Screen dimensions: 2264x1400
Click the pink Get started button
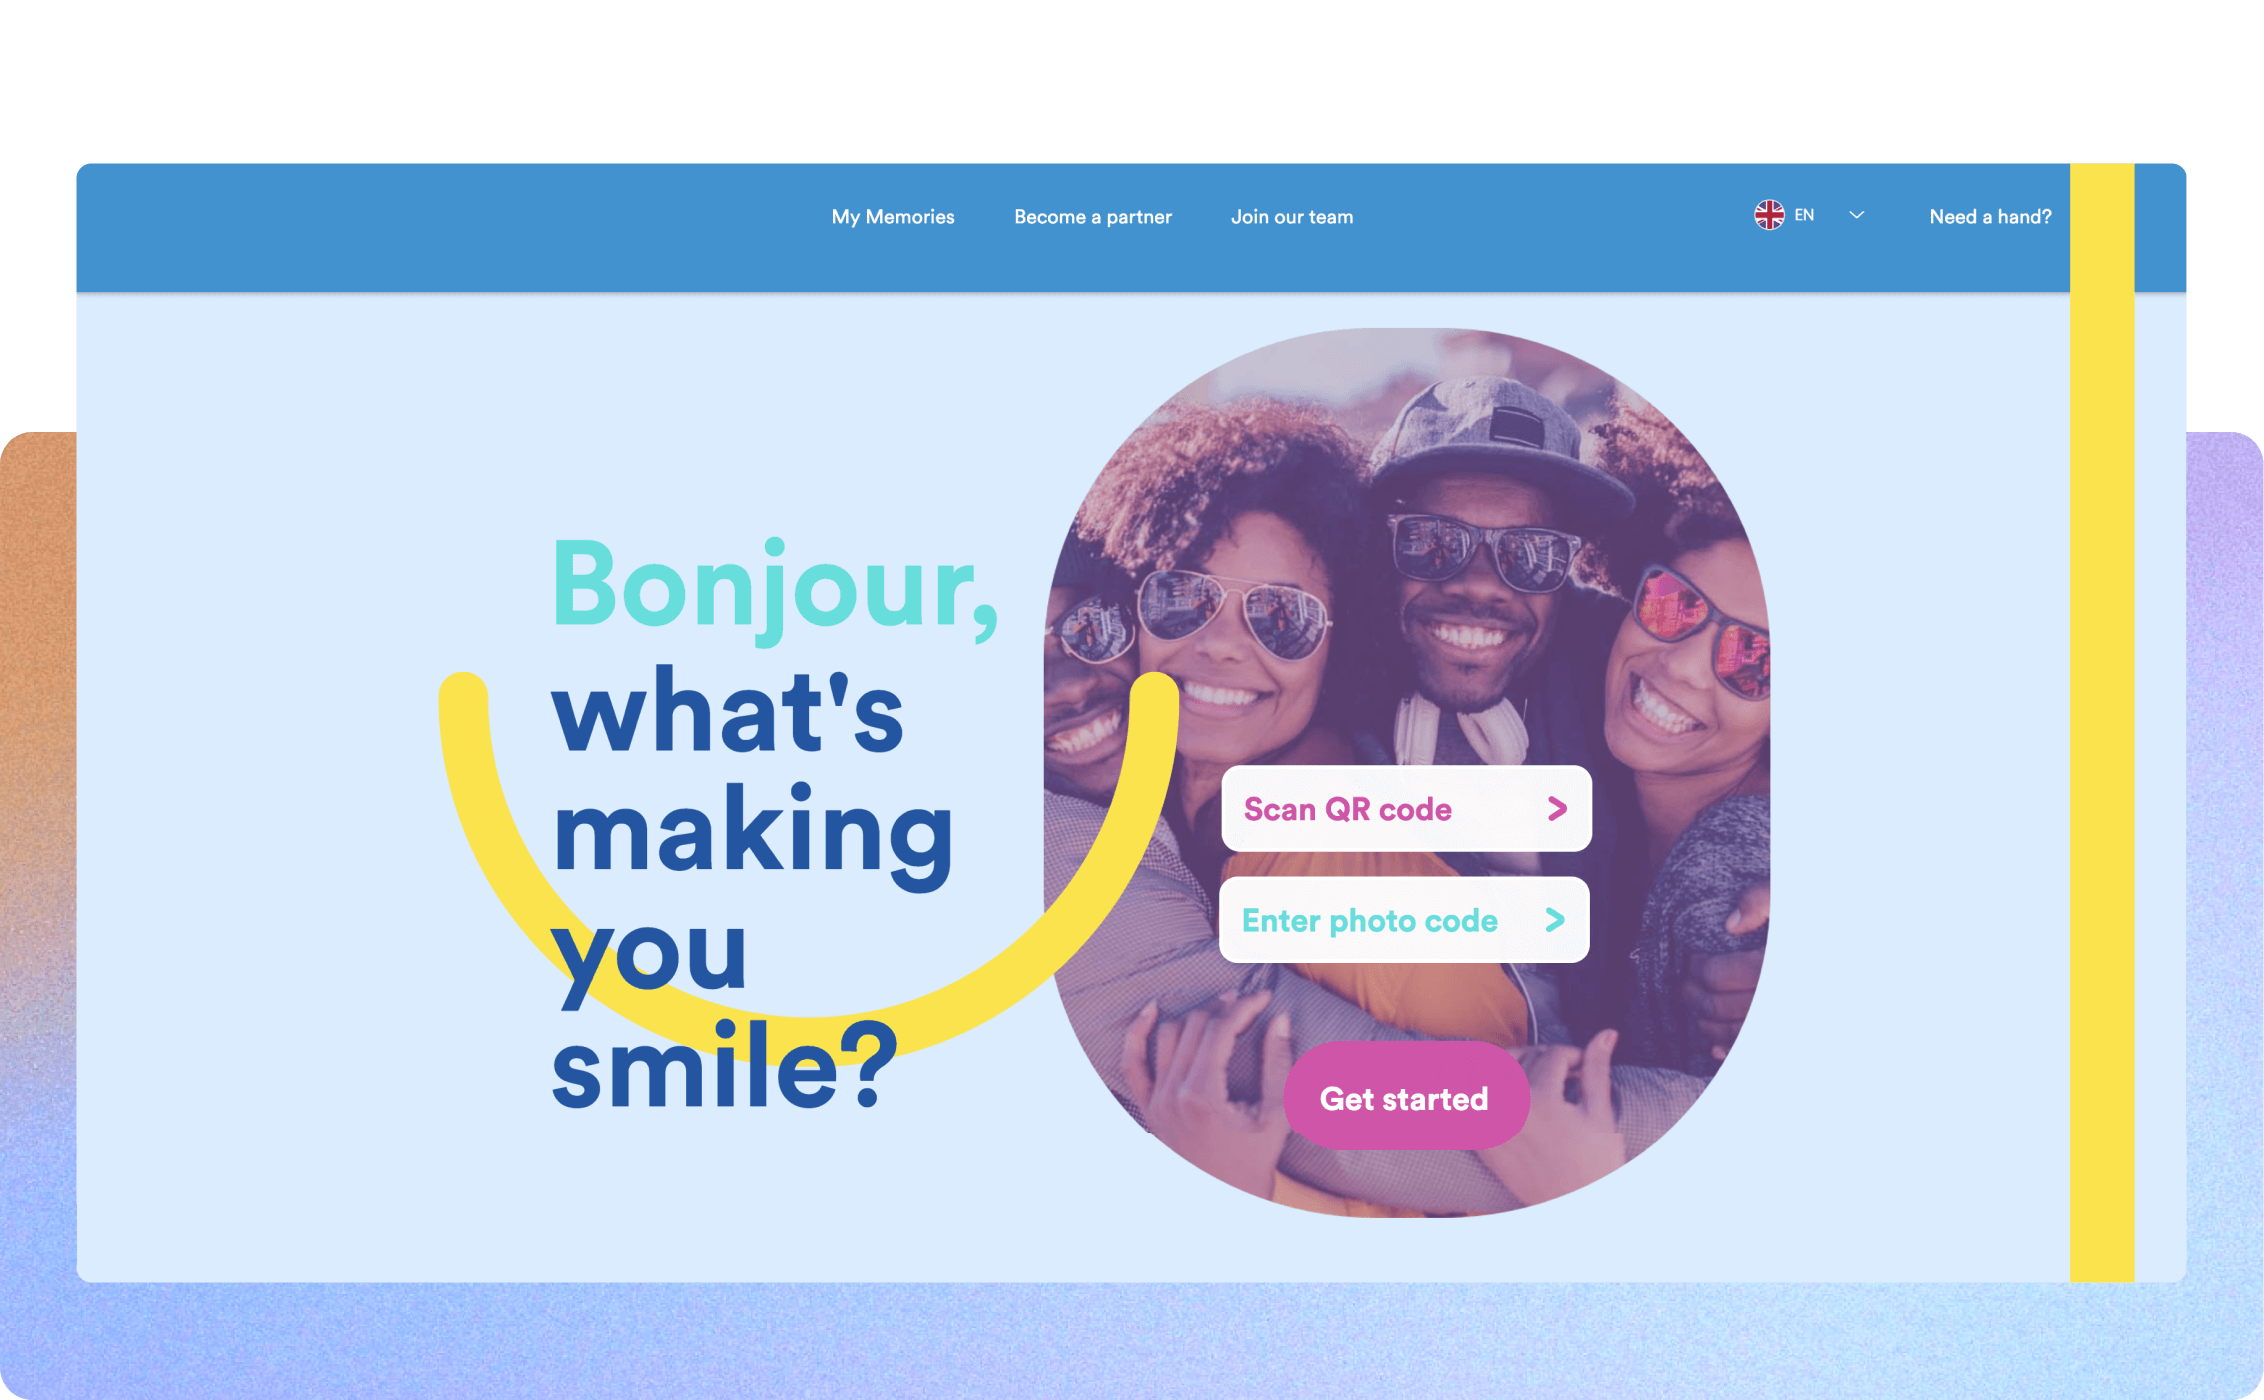tap(1405, 1098)
